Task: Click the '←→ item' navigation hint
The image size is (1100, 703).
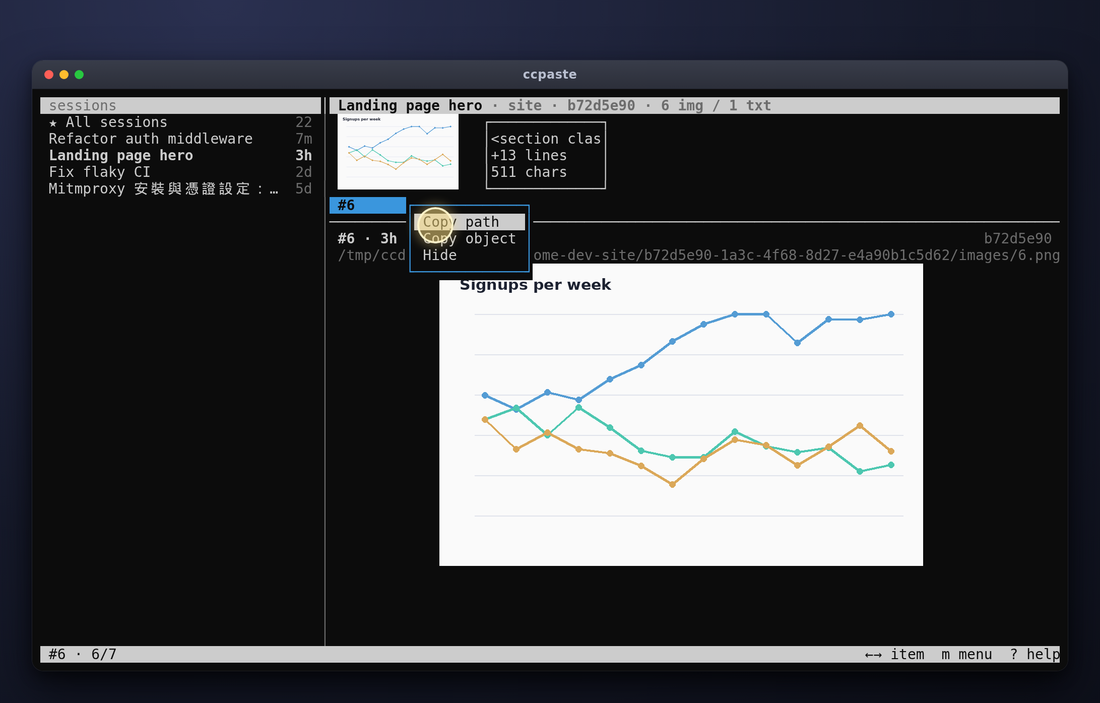Action: (x=894, y=655)
